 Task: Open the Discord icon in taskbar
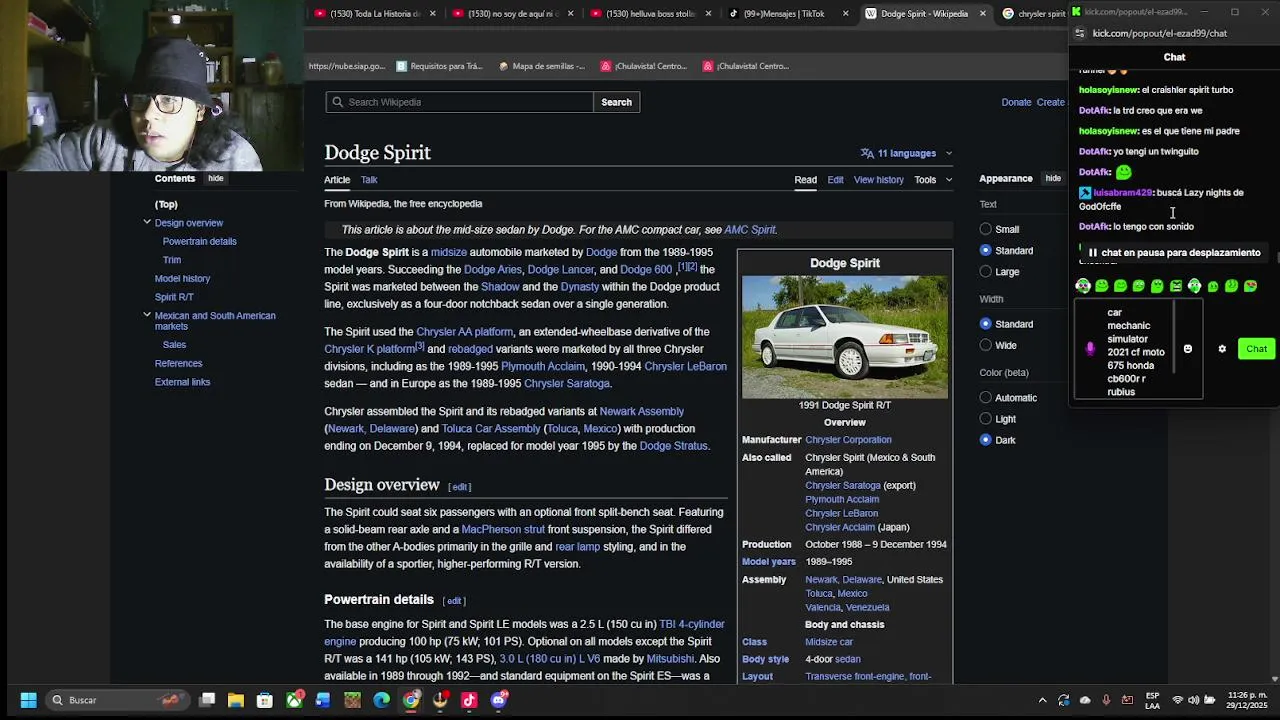coord(499,700)
